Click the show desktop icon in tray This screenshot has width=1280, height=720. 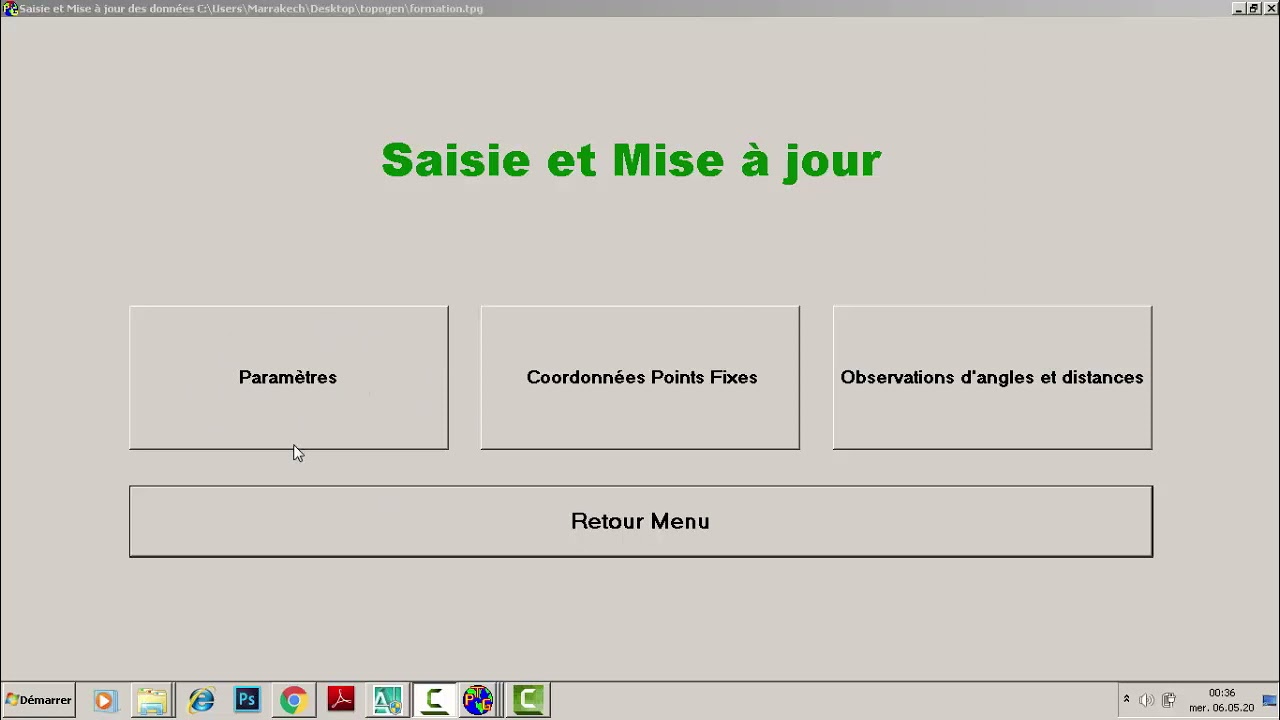pos(1270,700)
